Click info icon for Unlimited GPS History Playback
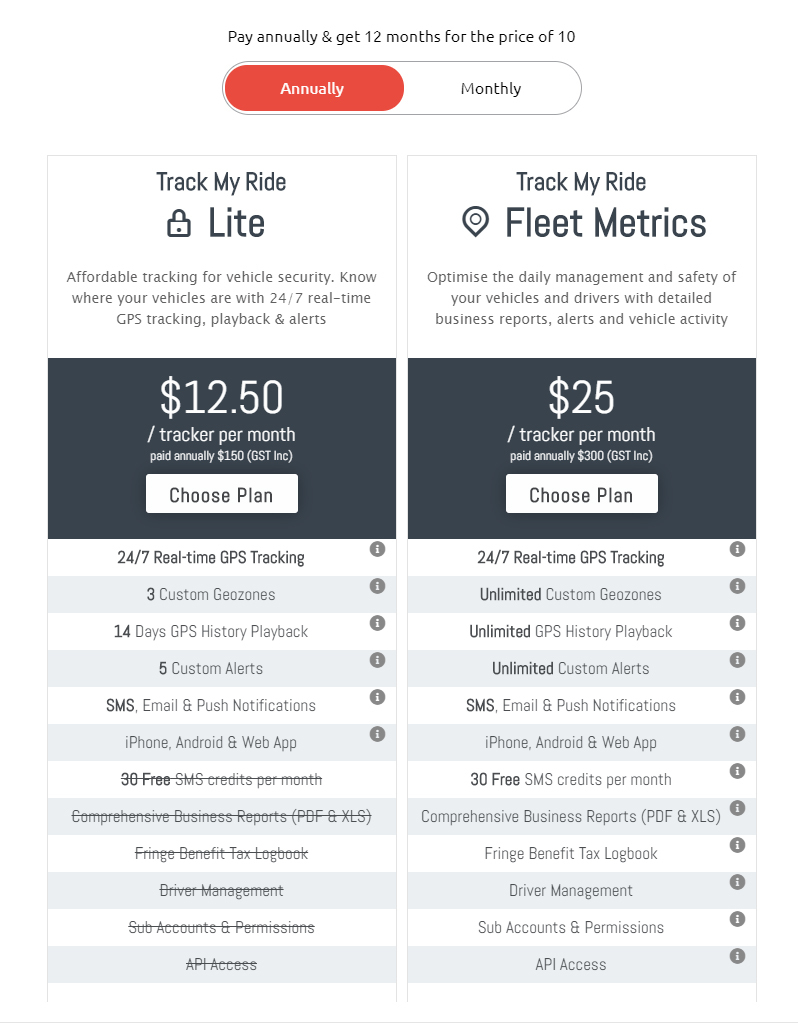The width and height of the screenshot is (798, 1025). (737, 623)
